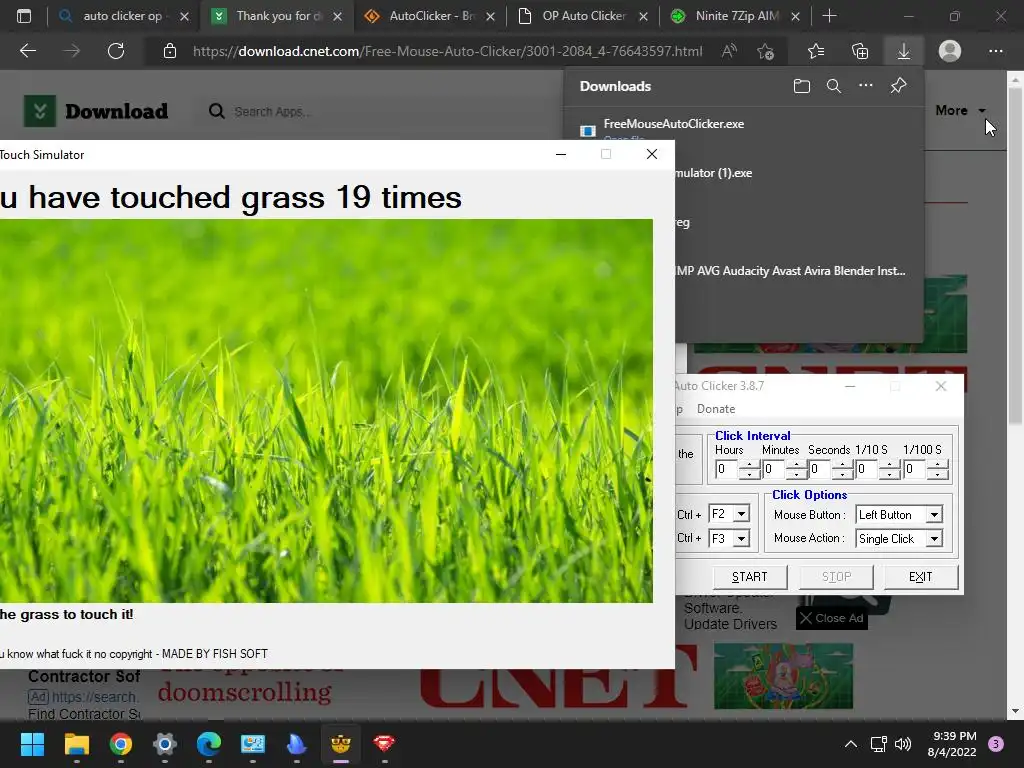Open the notification badge in taskbar
This screenshot has width=1024, height=768.
point(996,744)
